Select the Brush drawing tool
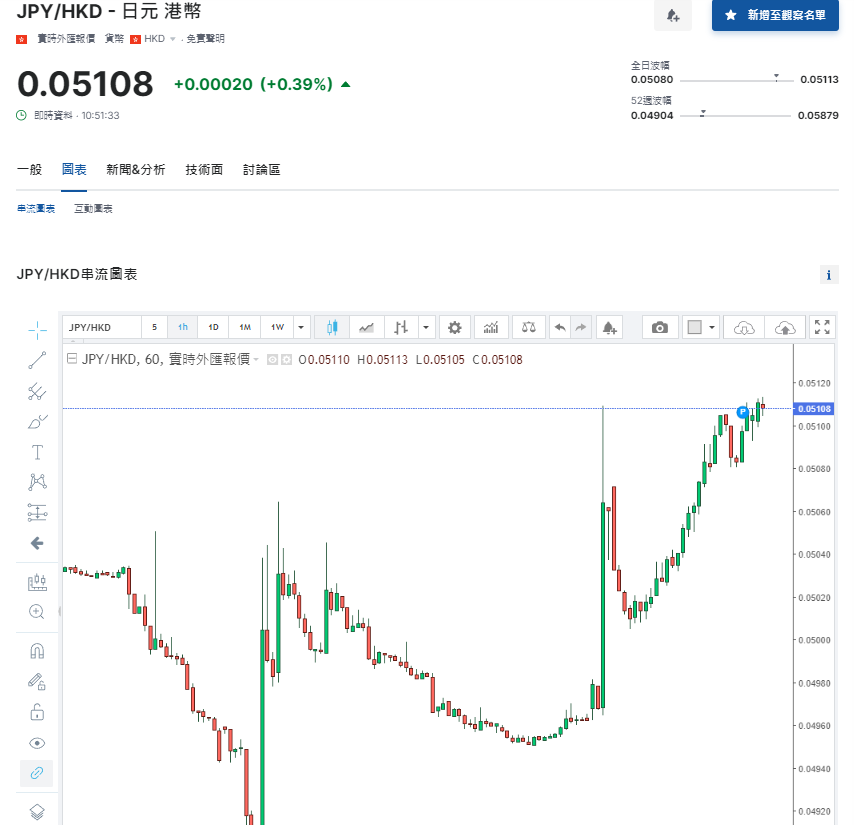854x825 pixels. (37, 421)
